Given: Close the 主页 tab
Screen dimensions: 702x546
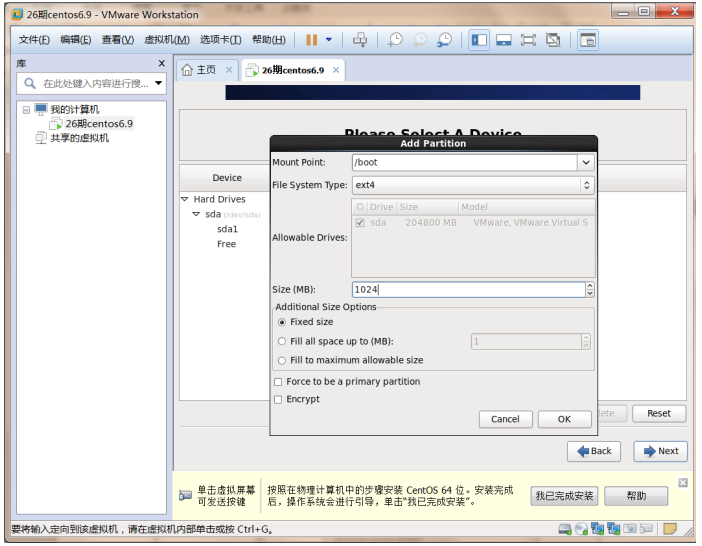Looking at the screenshot, I should point(229,70).
